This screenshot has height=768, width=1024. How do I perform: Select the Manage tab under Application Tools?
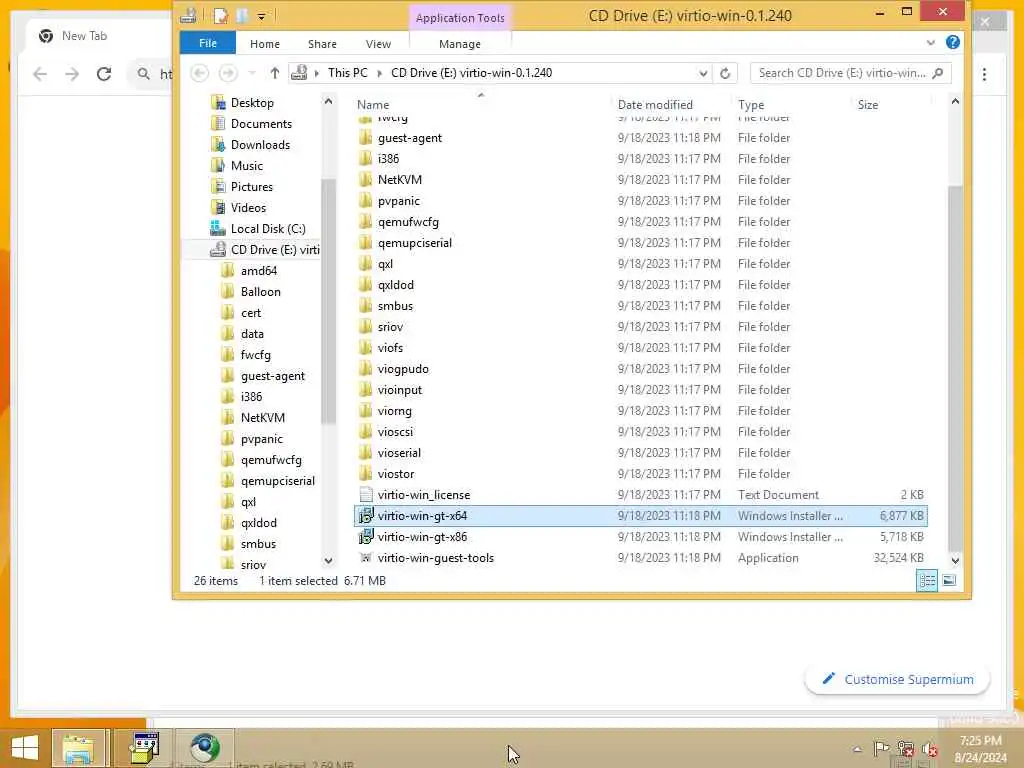[x=460, y=44]
